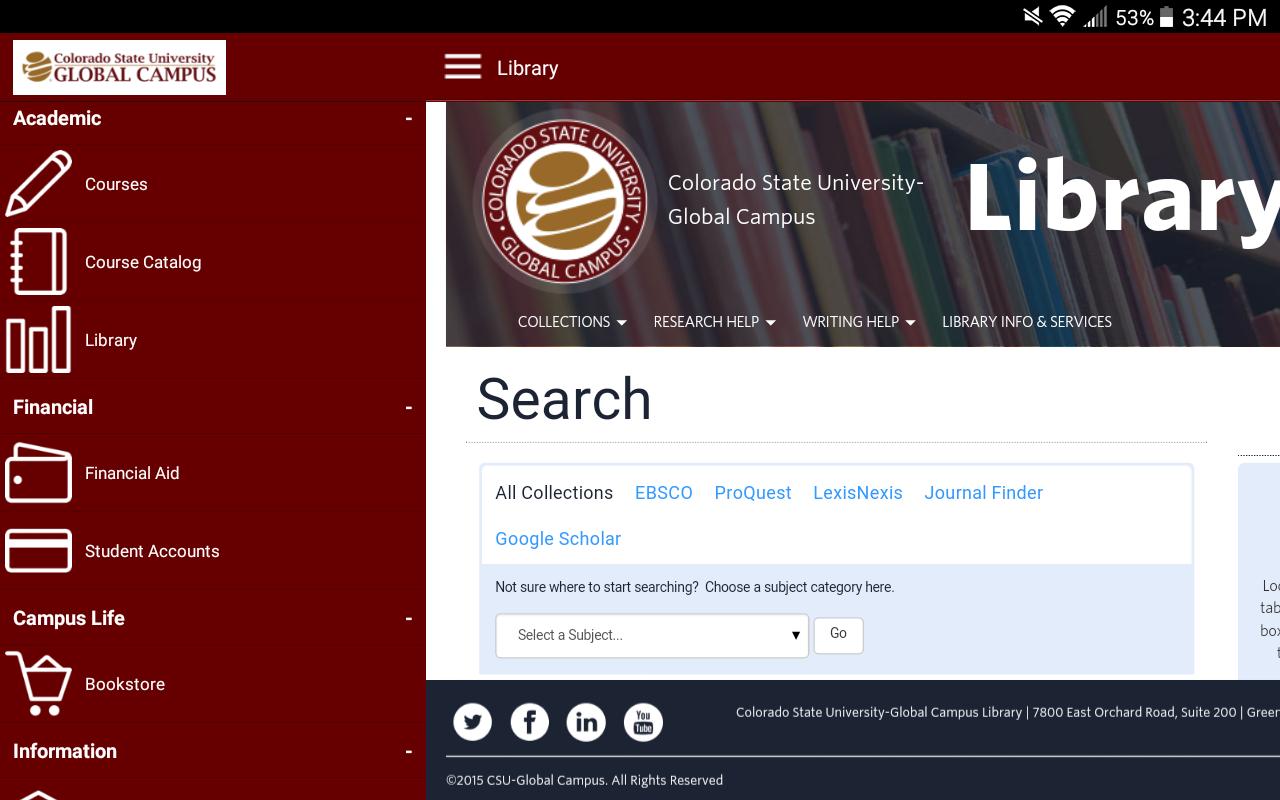The image size is (1280, 800).
Task: Collapse the Information section
Action: click(408, 752)
